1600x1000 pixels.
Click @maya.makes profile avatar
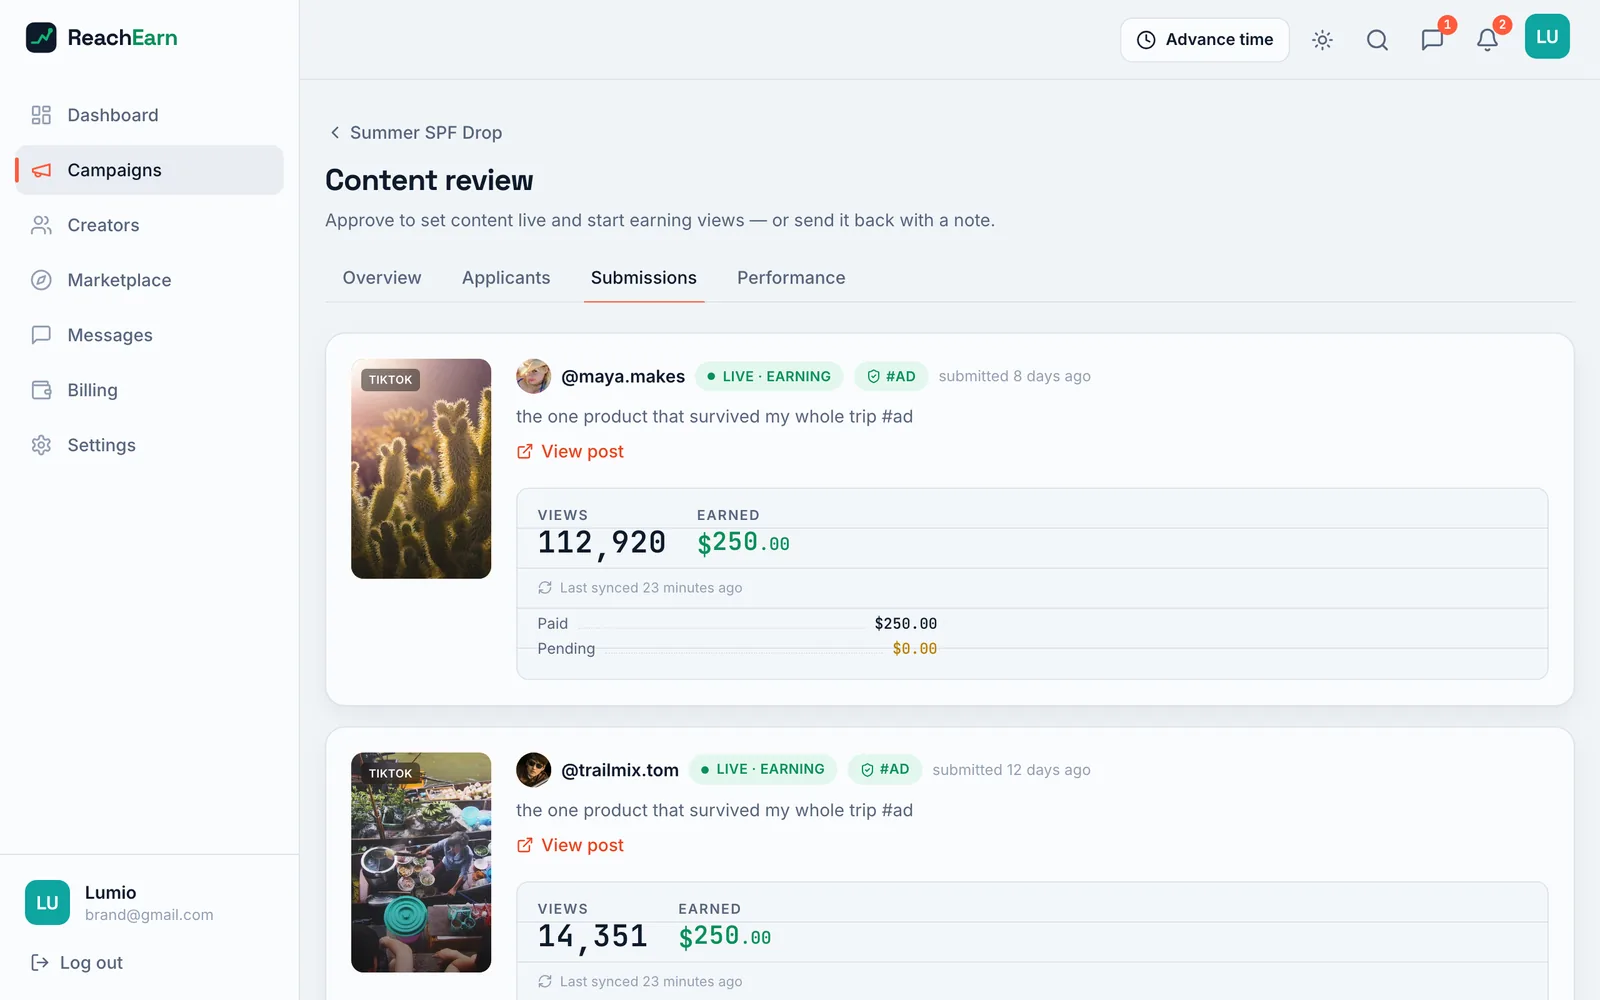534,376
